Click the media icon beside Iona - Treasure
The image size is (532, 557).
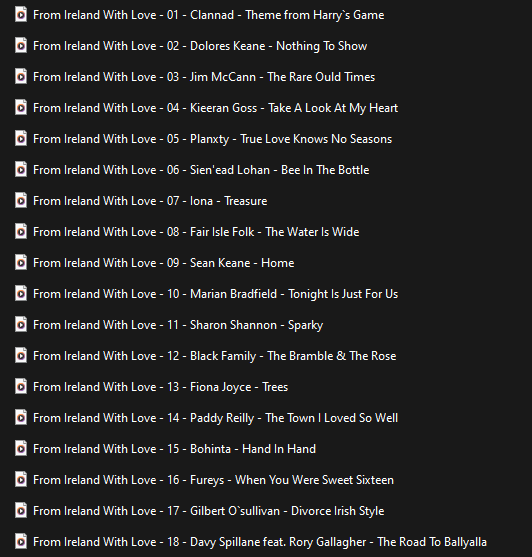[x=21, y=200]
